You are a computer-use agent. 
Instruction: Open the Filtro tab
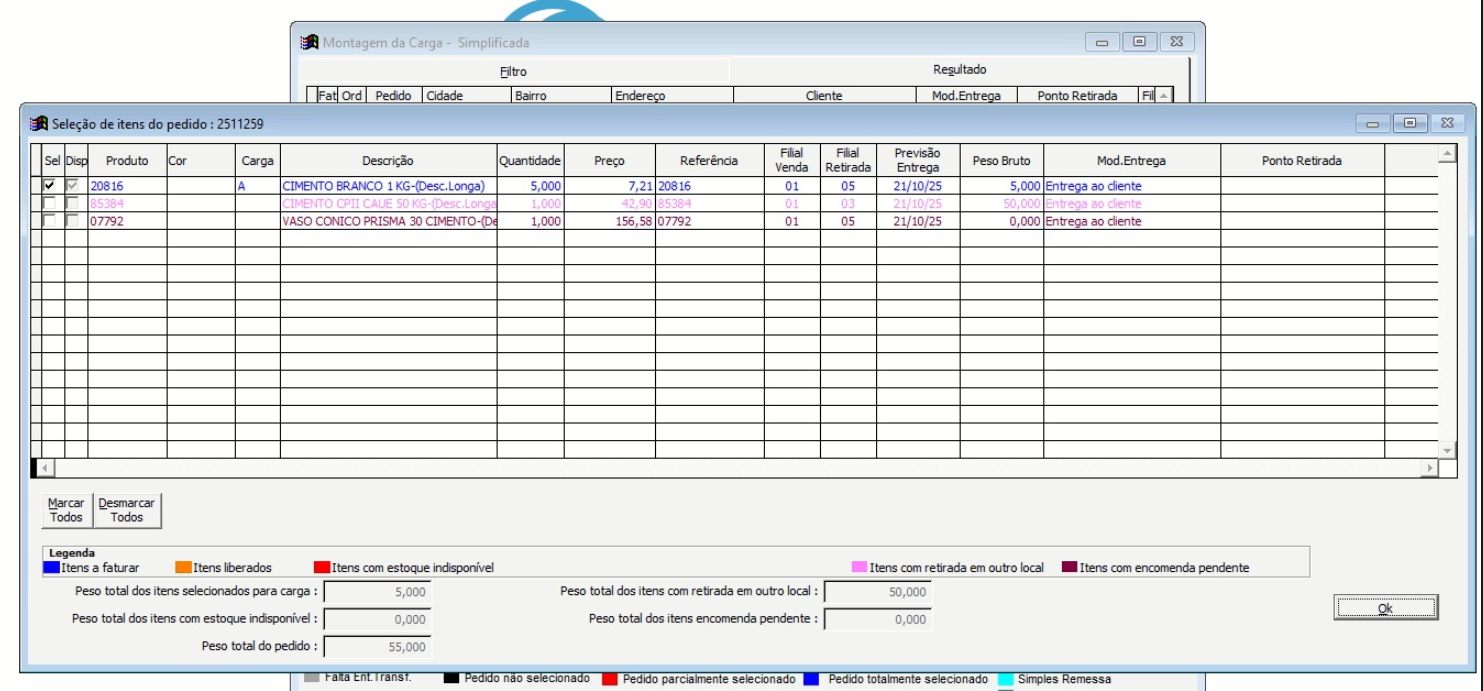[513, 71]
